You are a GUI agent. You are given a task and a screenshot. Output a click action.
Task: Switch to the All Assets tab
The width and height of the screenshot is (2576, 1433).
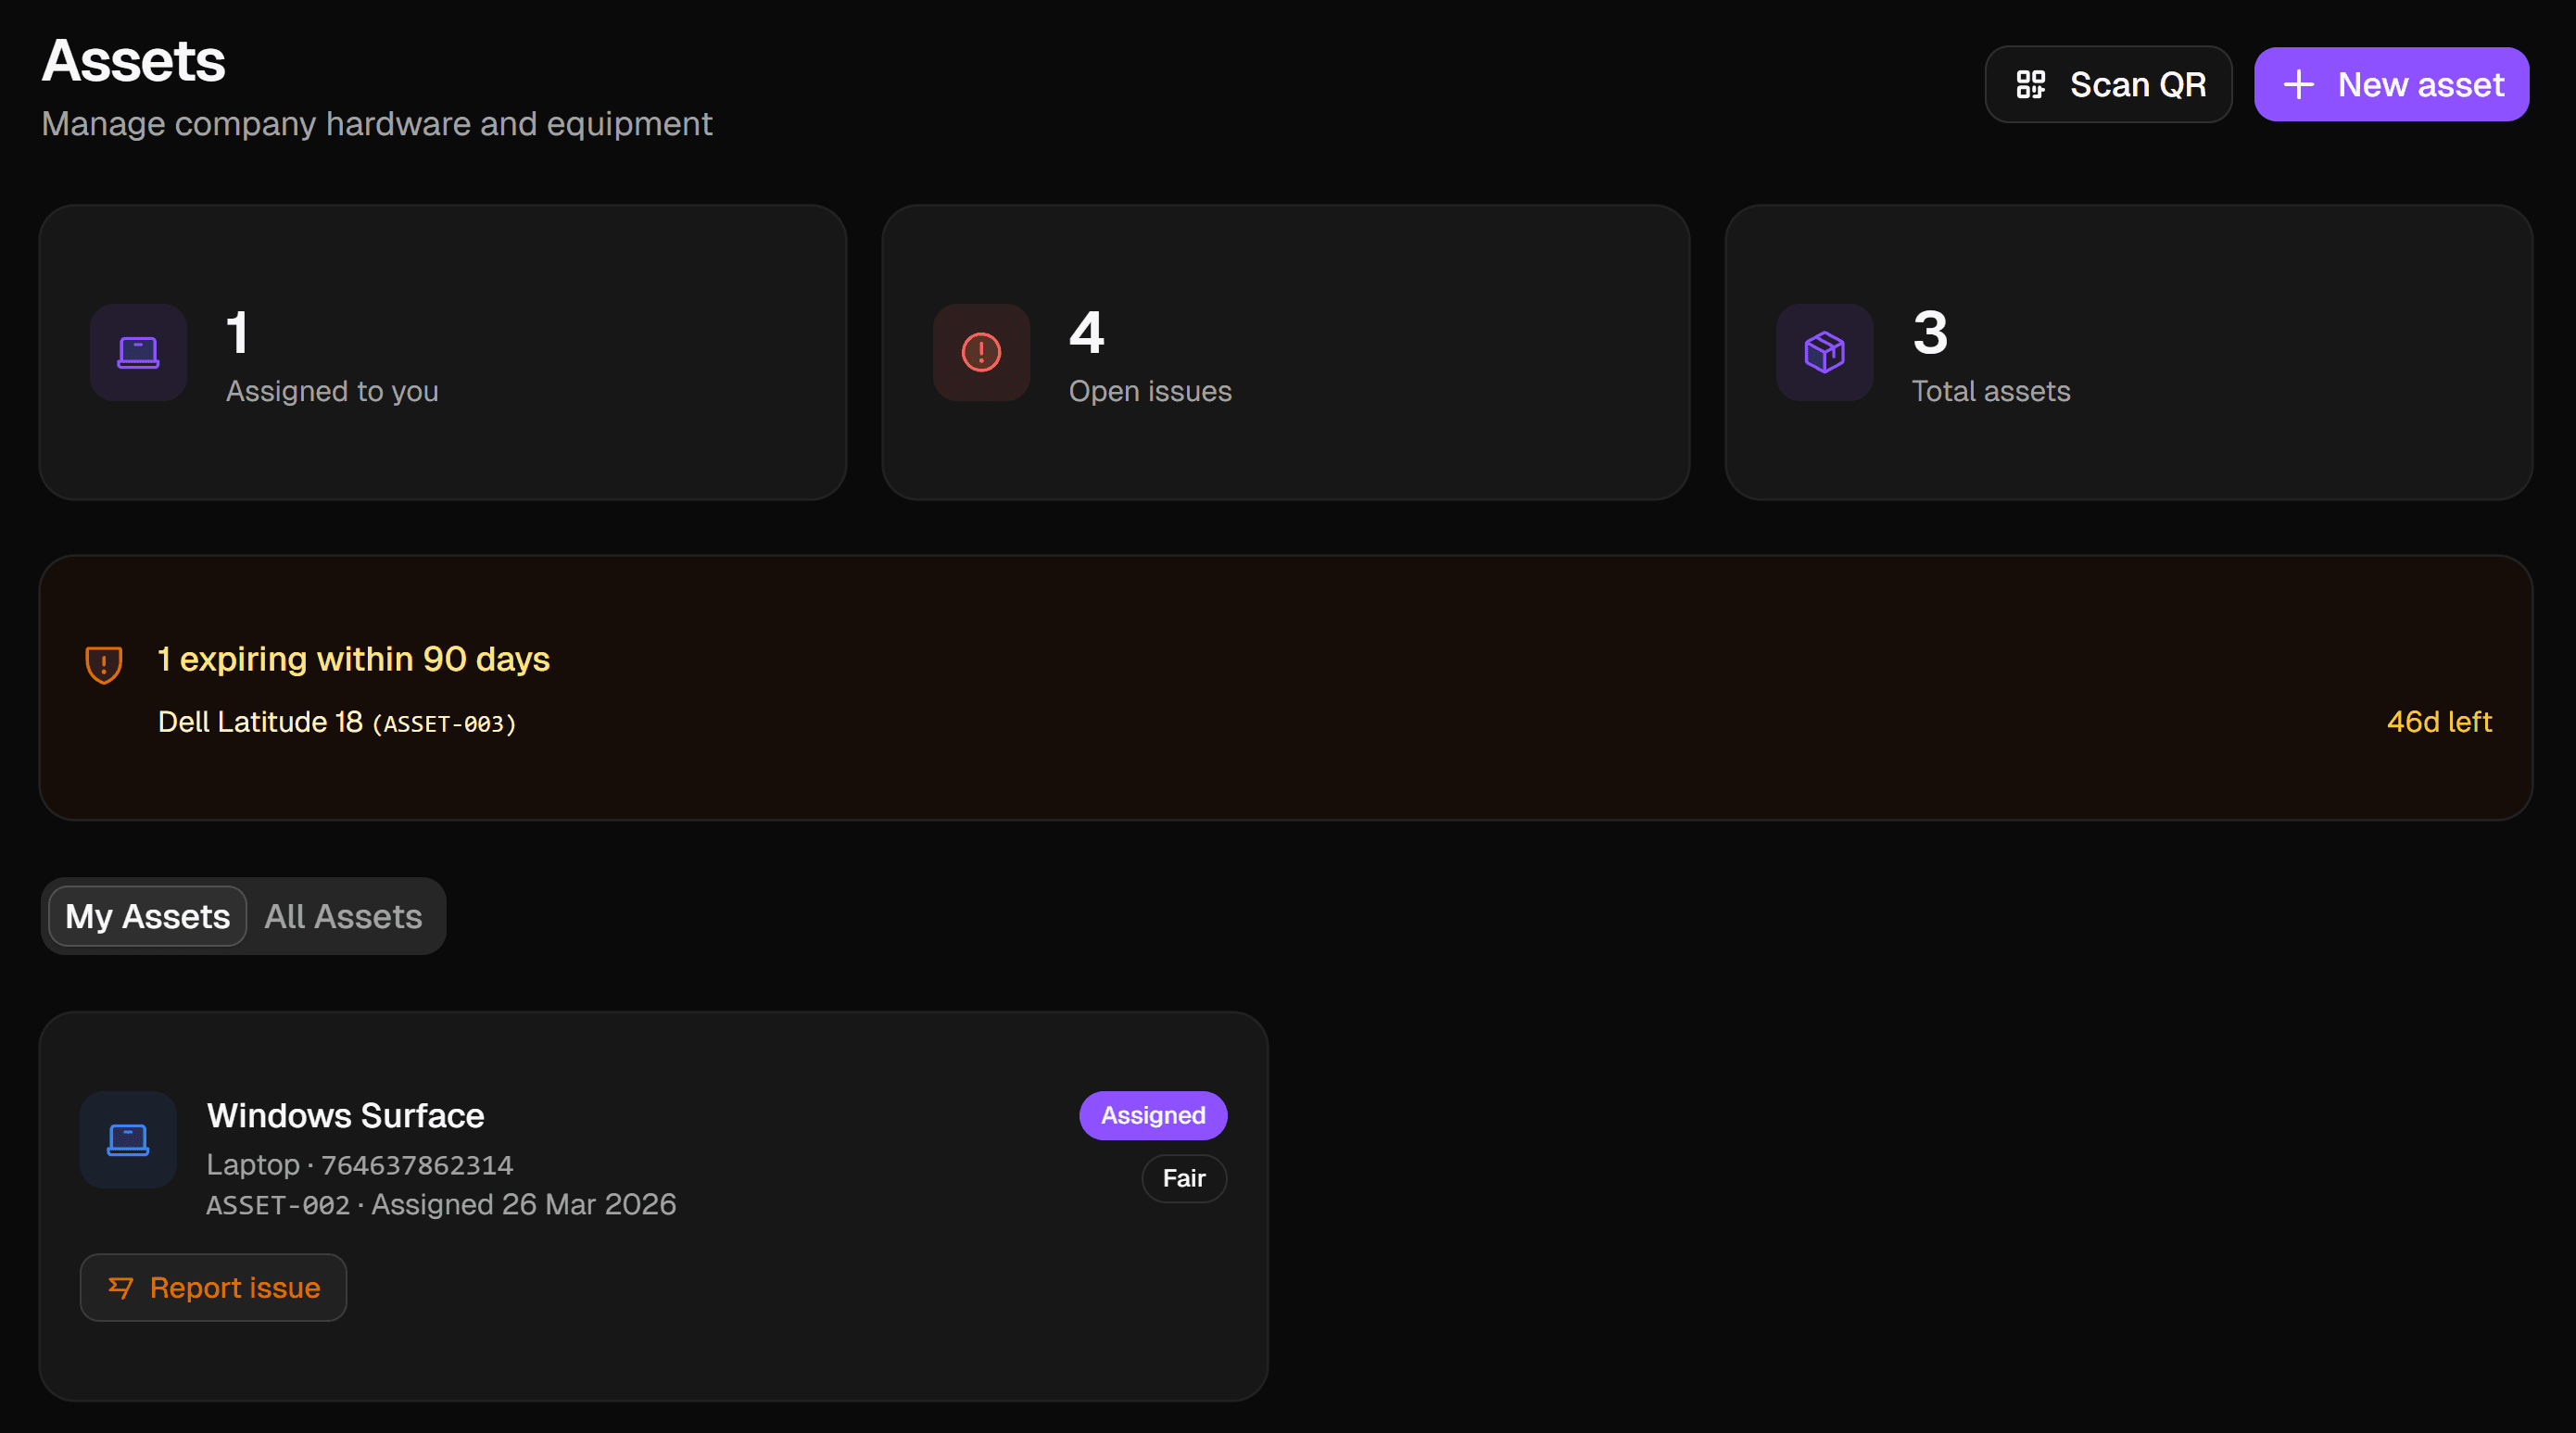coord(343,916)
